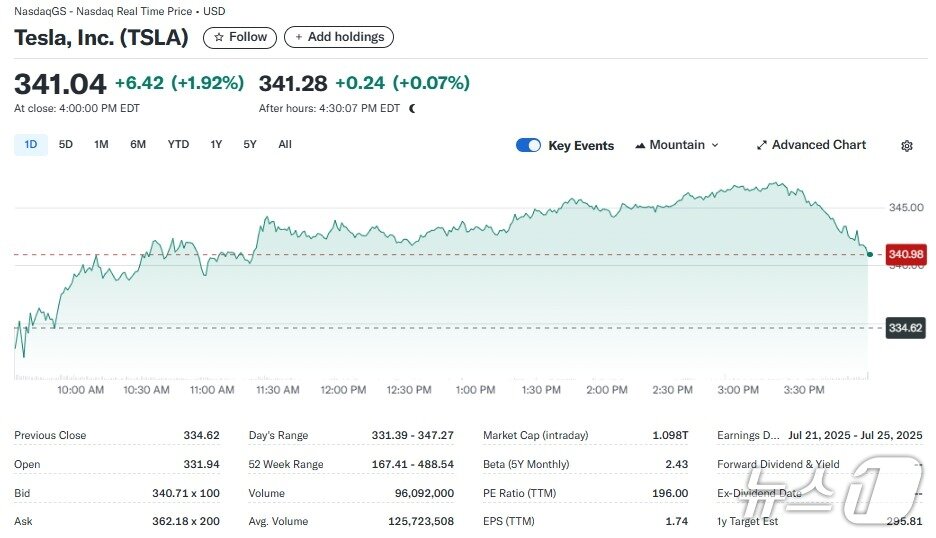Viewport: 936px width, 538px height.
Task: Click the Beta (5Y Monthly) label
Action: pos(526,464)
